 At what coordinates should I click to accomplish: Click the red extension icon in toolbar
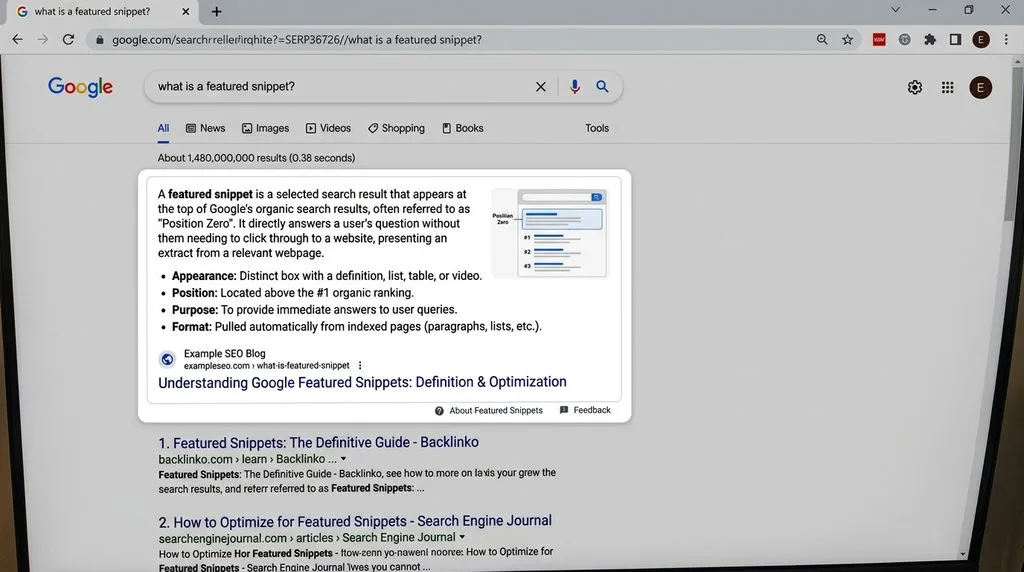coord(879,40)
